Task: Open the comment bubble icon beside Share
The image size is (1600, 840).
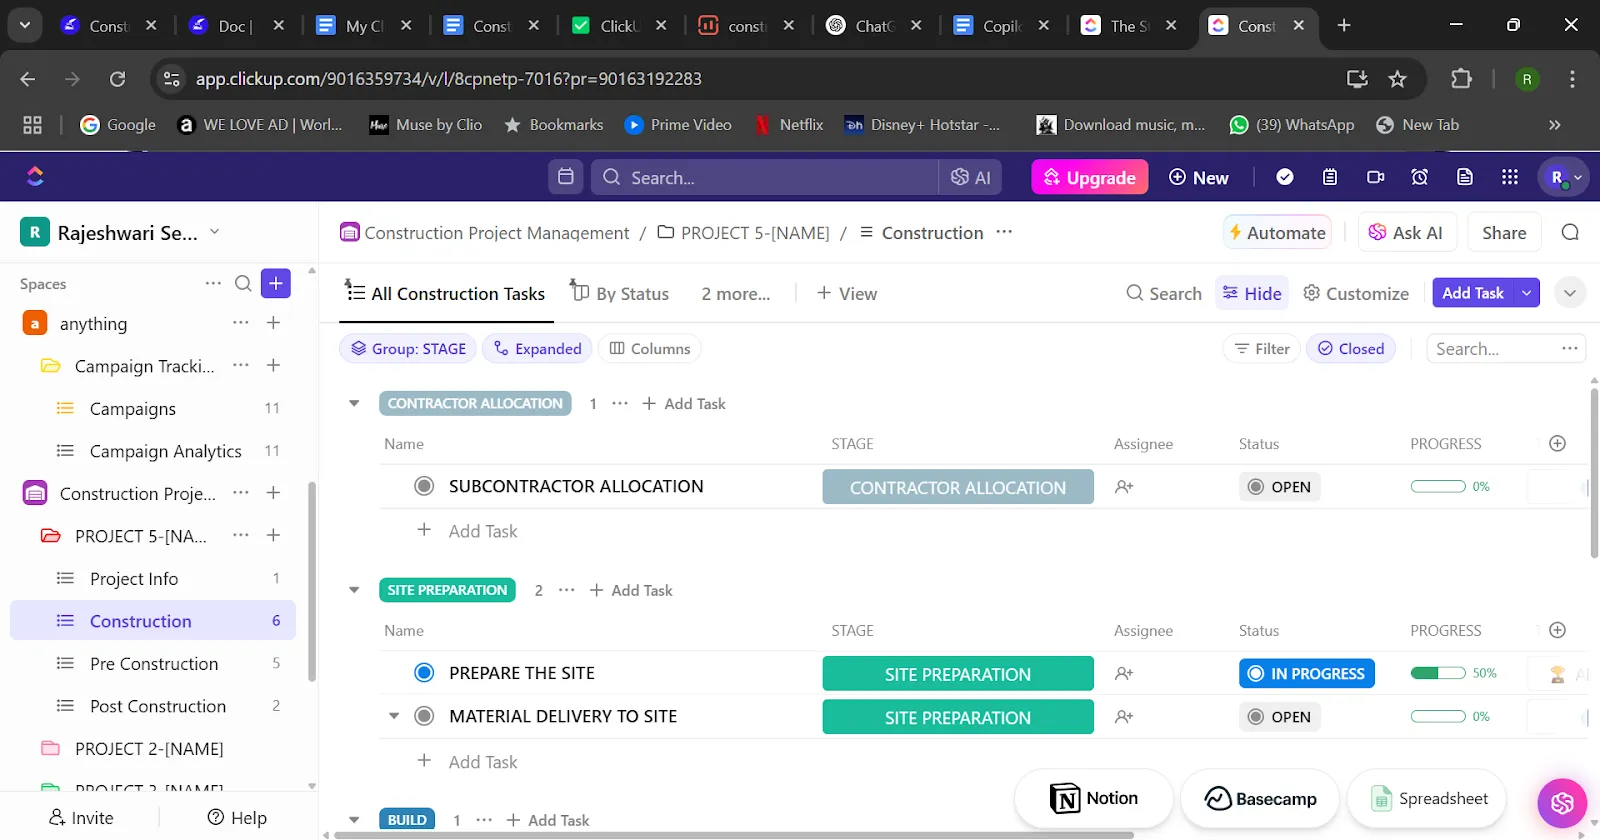Action: click(1570, 232)
